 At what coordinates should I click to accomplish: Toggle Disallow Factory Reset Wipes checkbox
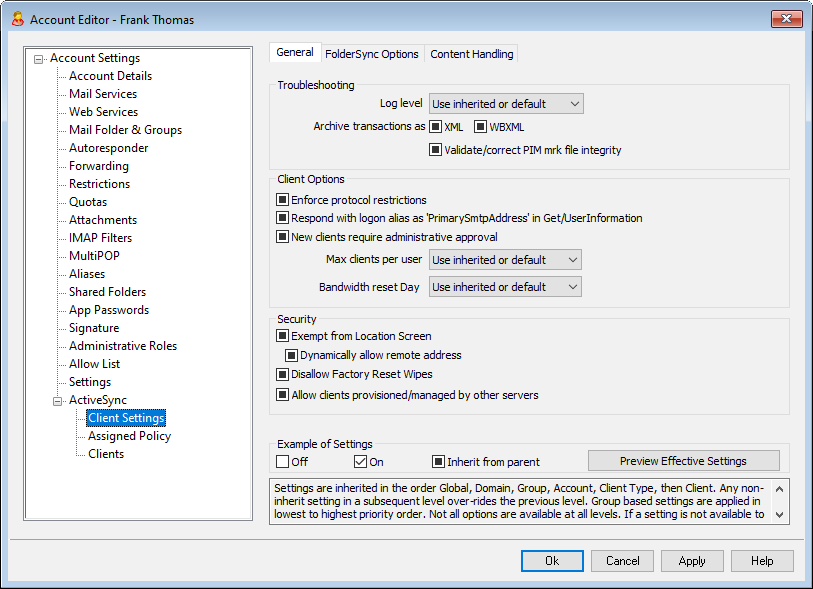283,375
